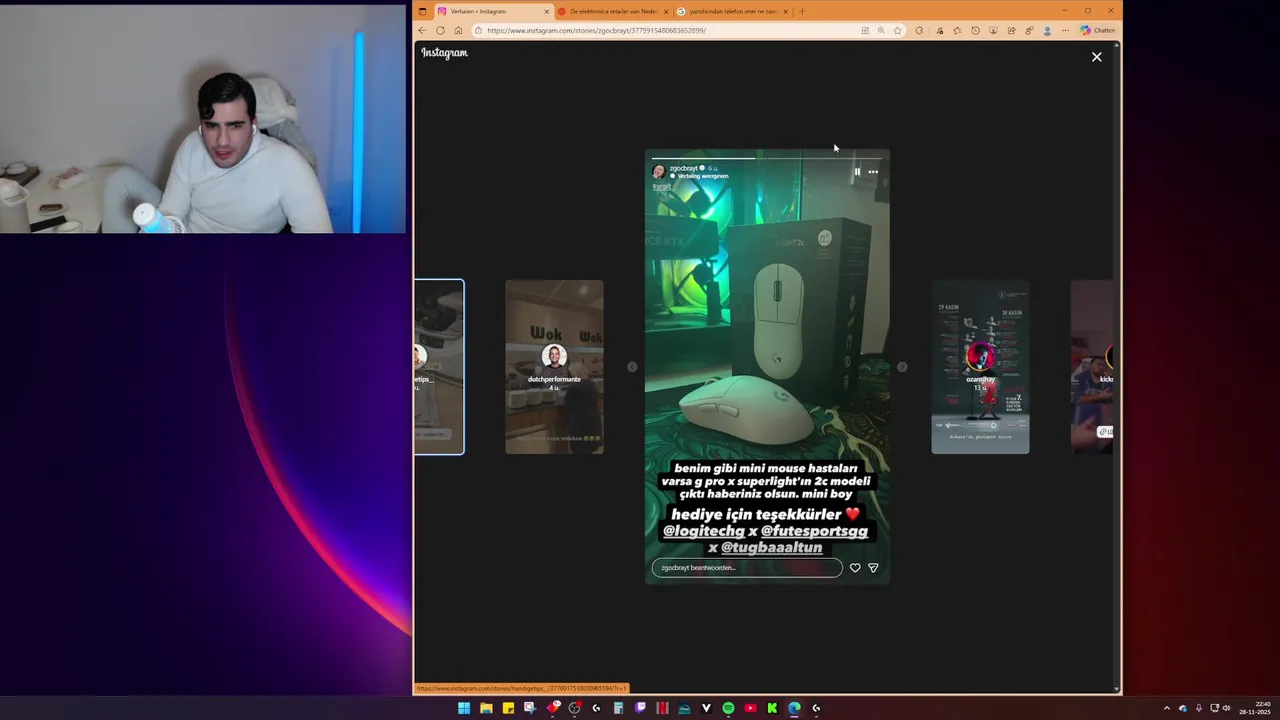
Task: Click the browser Back button
Action: 422,30
